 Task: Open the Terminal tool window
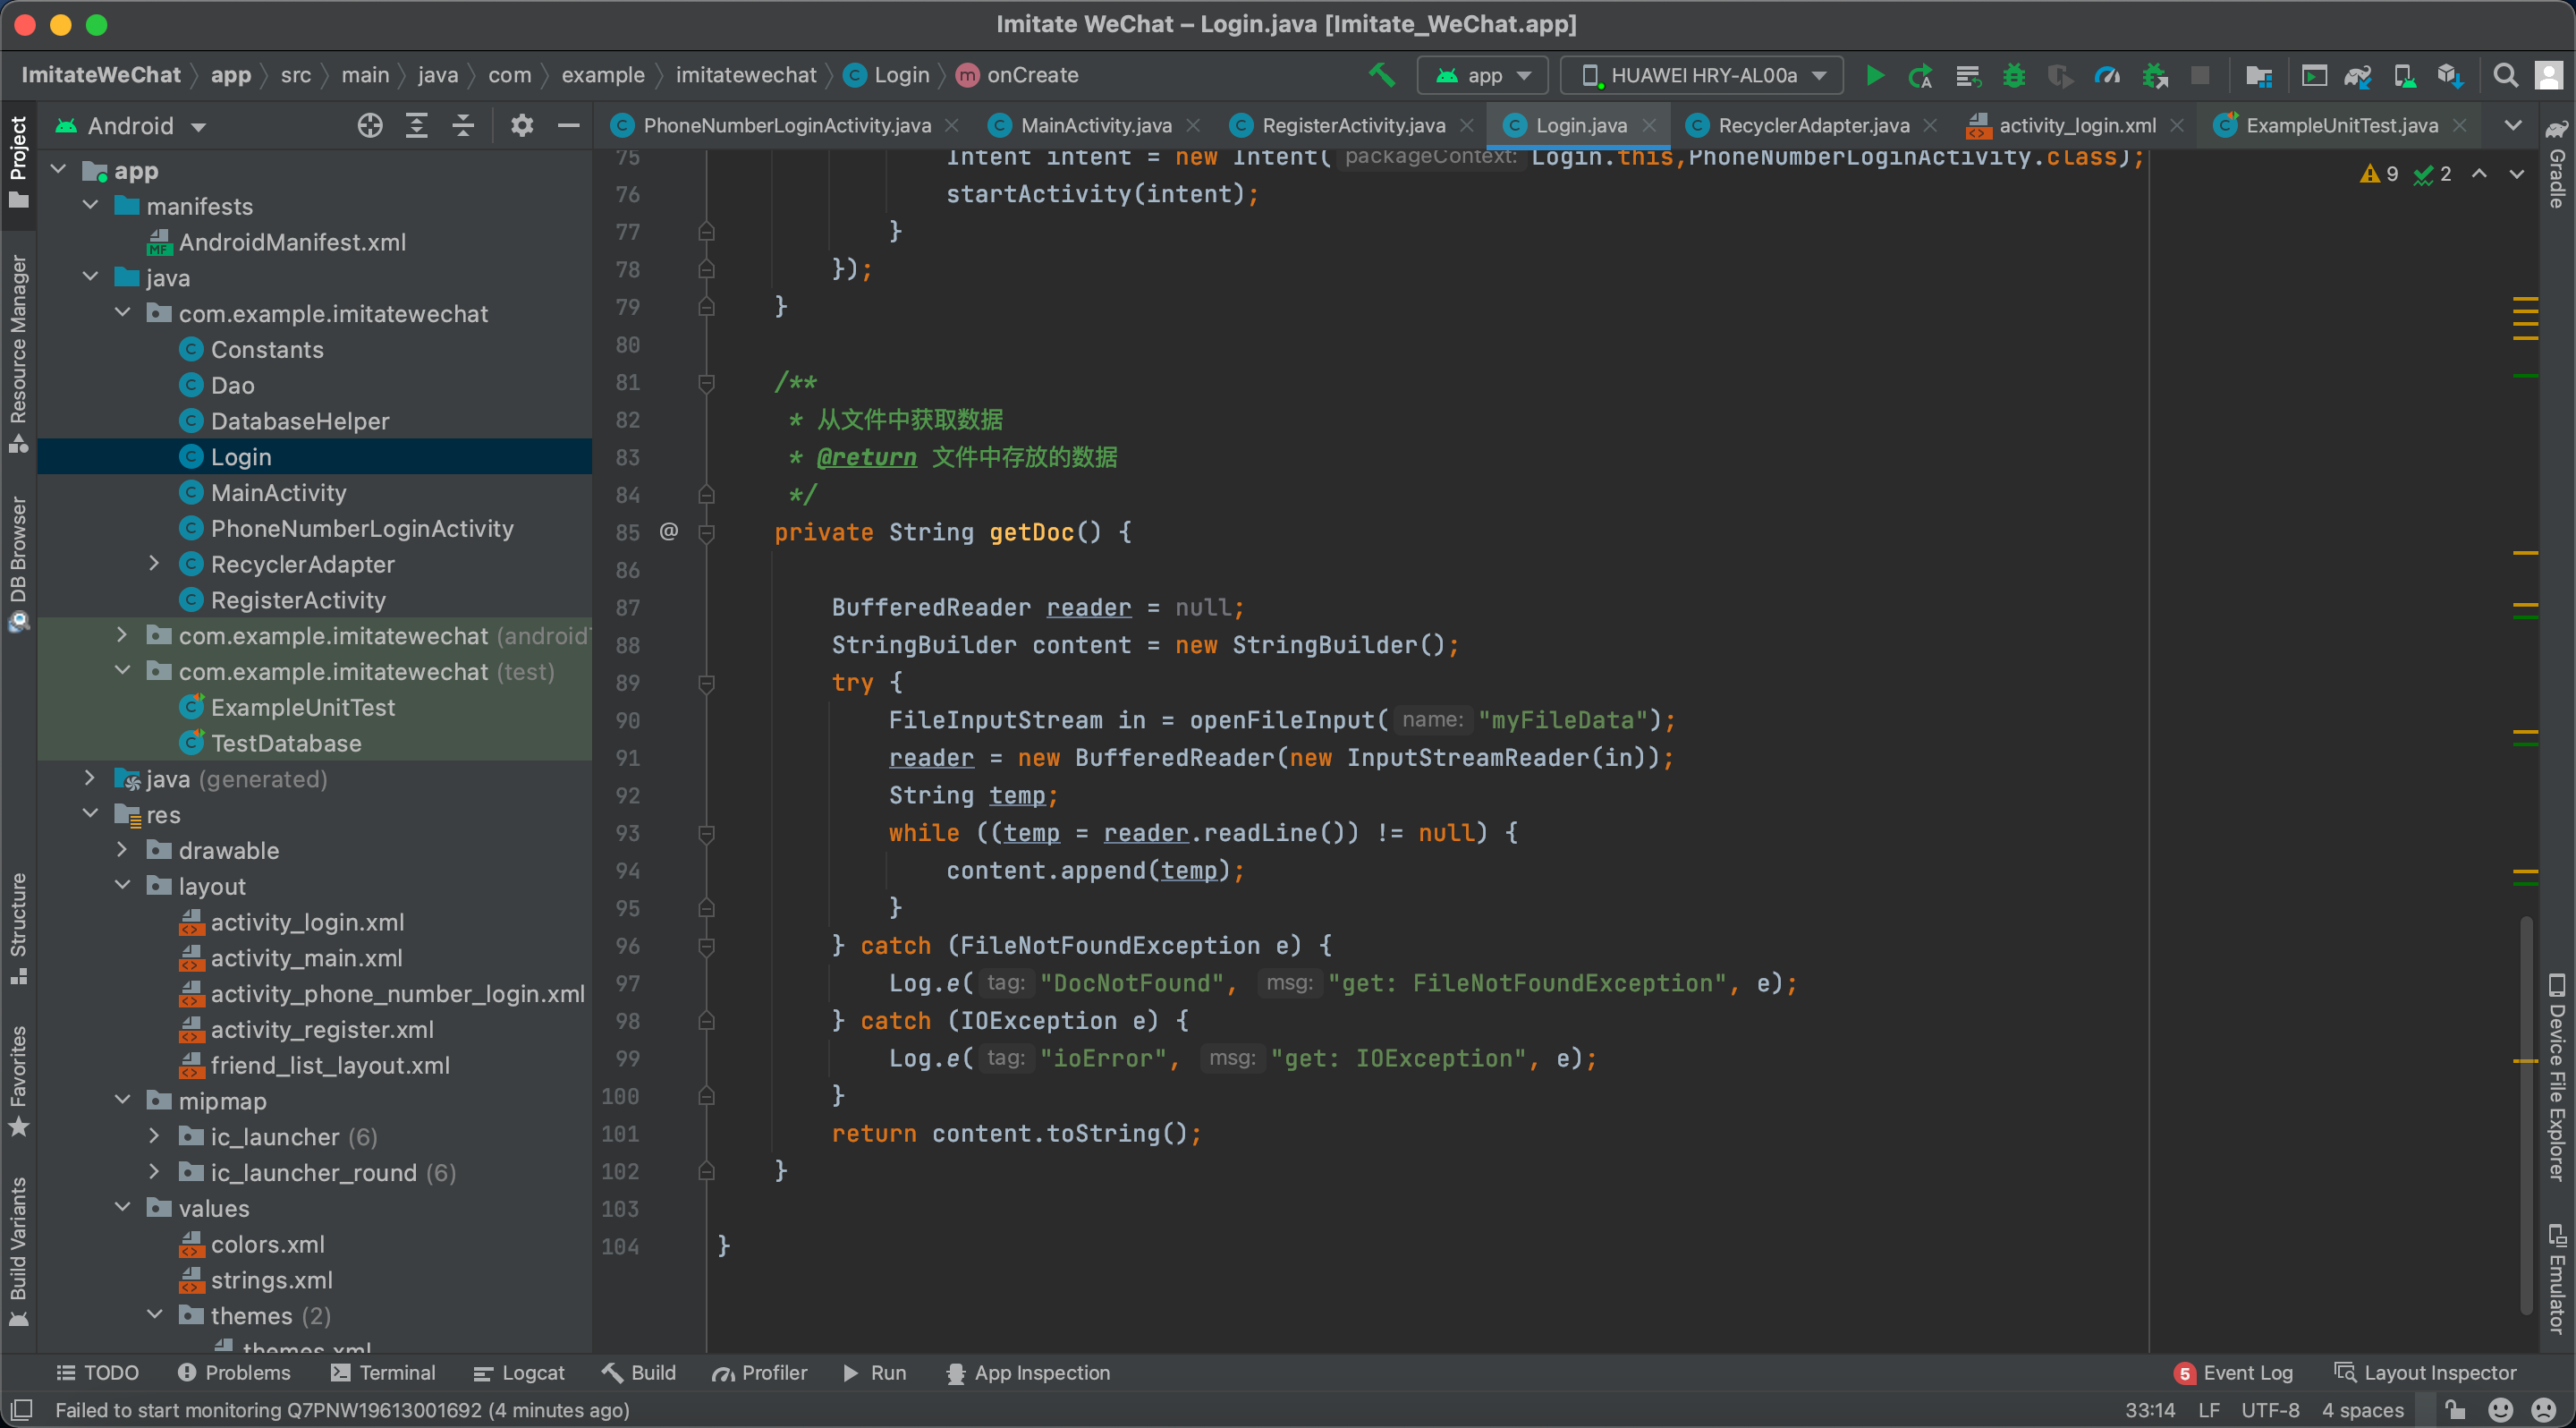tap(384, 1373)
